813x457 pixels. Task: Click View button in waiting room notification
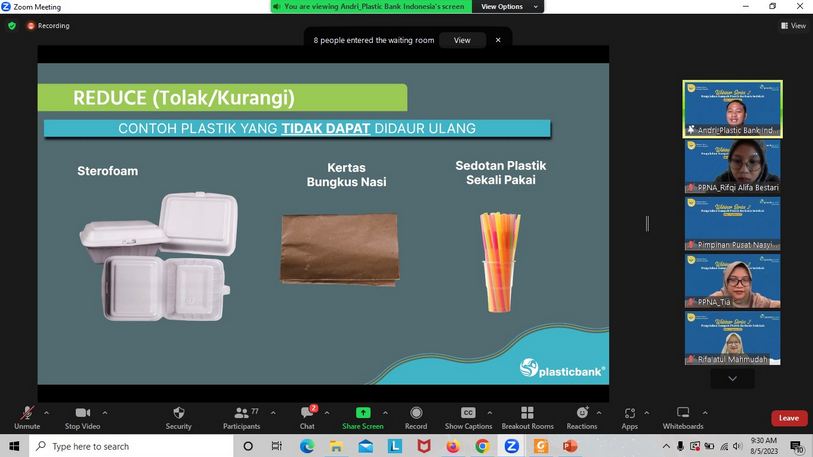point(462,40)
